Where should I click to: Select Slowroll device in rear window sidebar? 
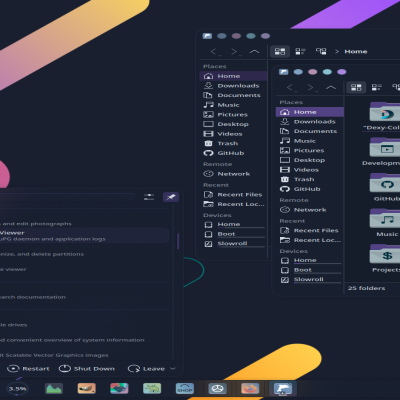(x=233, y=244)
